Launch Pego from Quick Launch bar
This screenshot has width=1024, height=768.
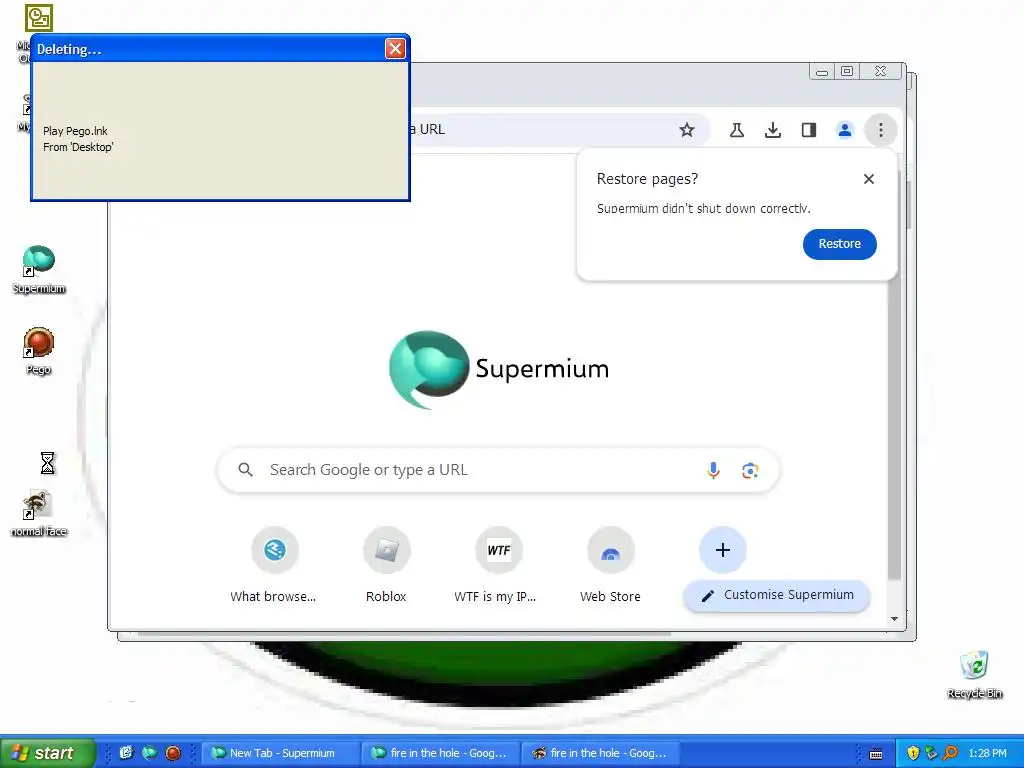(173, 753)
